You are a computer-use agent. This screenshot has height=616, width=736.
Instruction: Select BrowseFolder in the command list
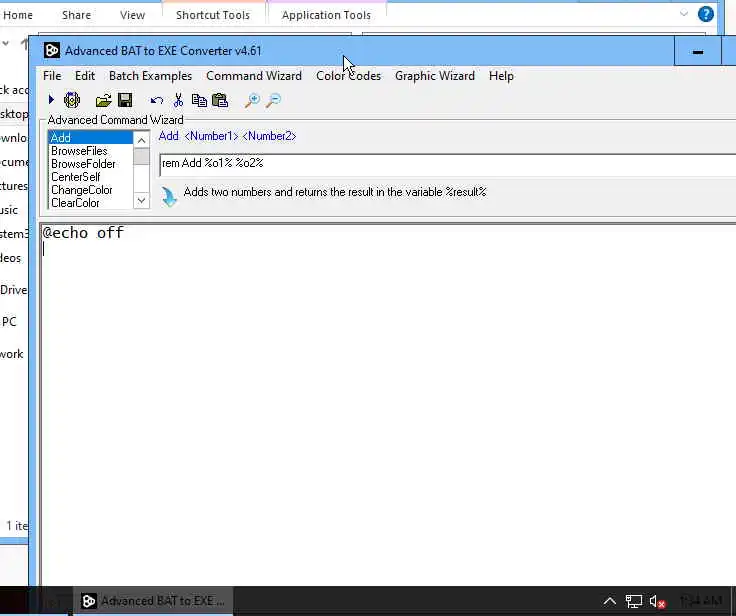[x=90, y=164]
